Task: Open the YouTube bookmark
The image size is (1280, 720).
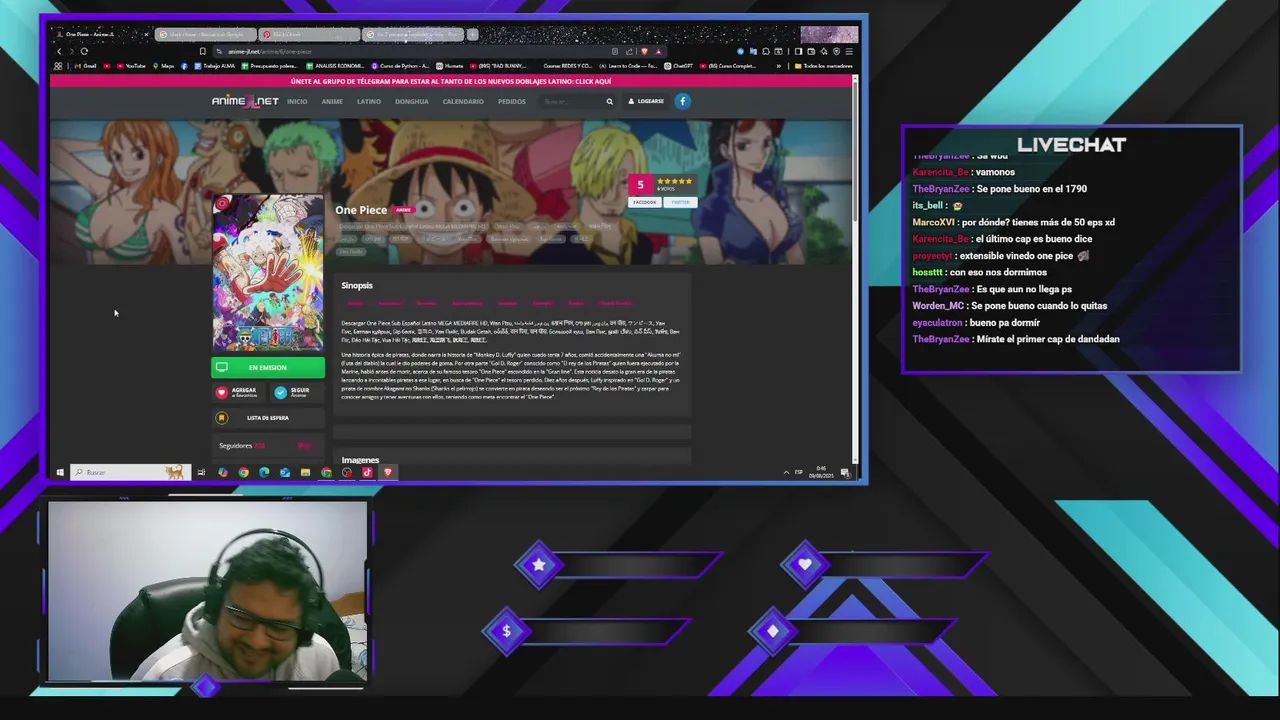Action: coord(131,66)
